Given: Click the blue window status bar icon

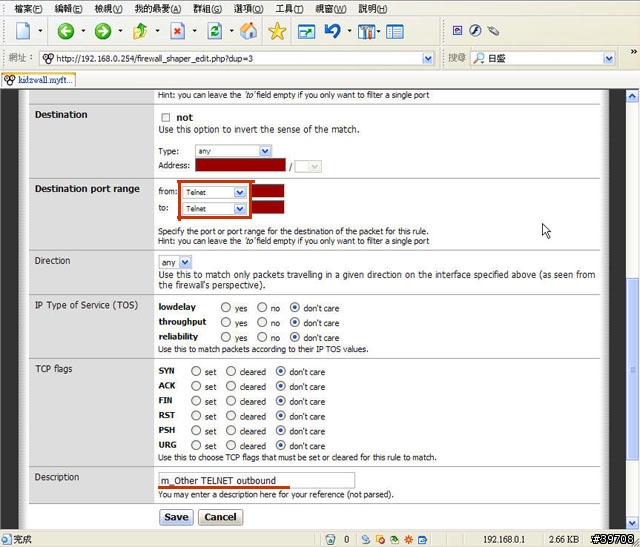Looking at the screenshot, I should [x=422, y=539].
